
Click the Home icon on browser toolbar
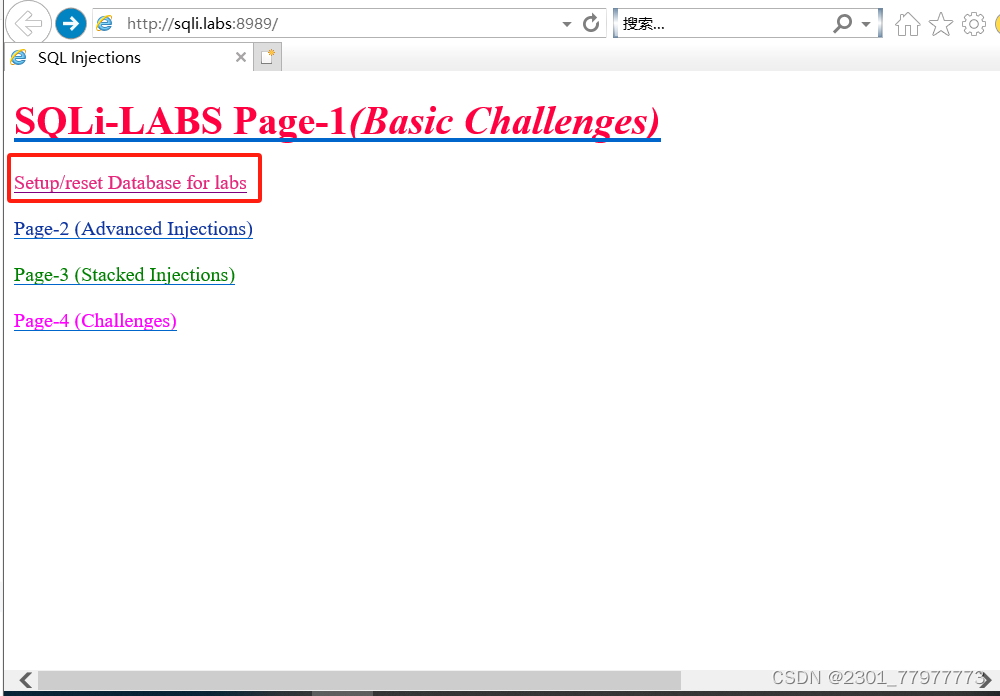click(x=907, y=23)
